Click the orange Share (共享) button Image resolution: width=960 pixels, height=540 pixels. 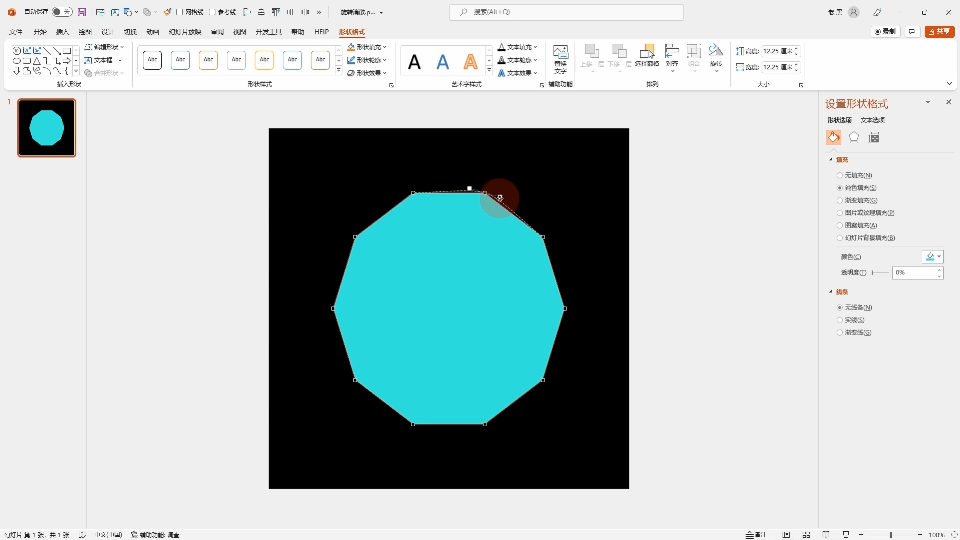click(x=939, y=32)
